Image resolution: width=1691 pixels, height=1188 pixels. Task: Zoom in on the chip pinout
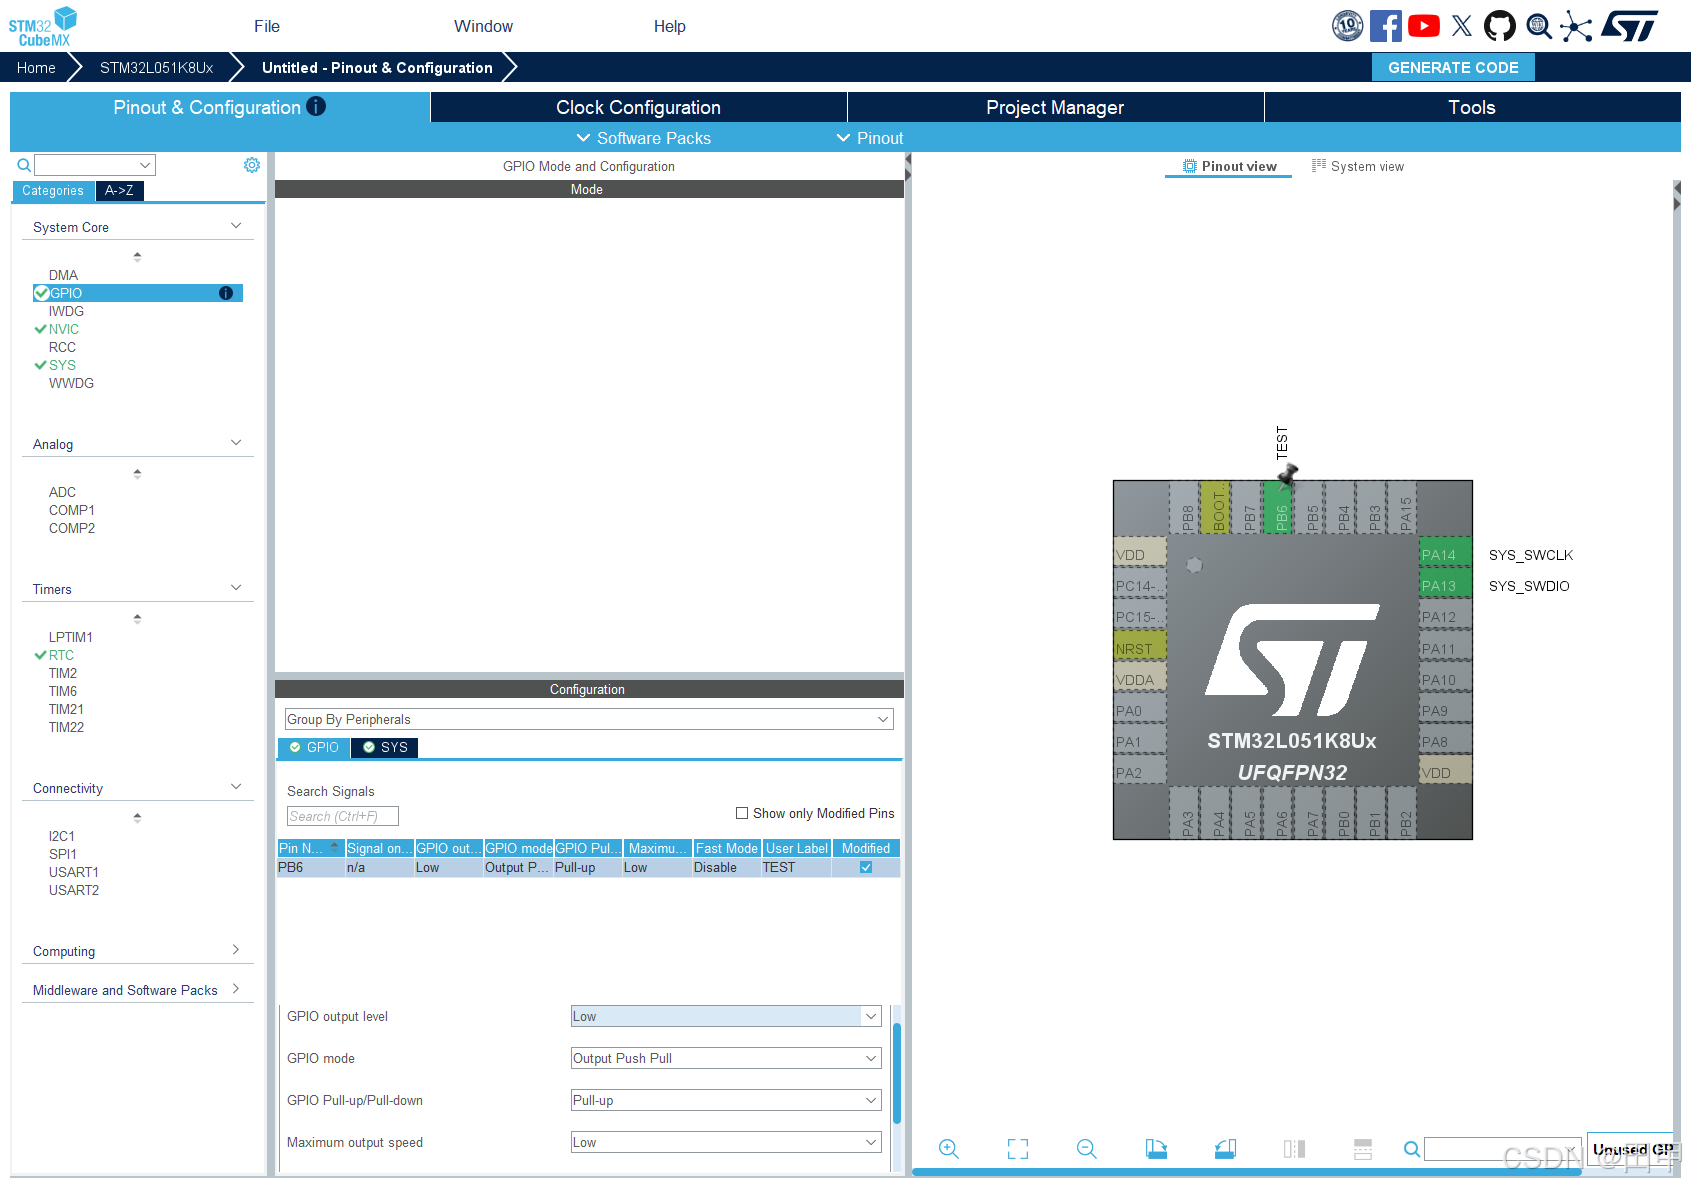tap(949, 1149)
